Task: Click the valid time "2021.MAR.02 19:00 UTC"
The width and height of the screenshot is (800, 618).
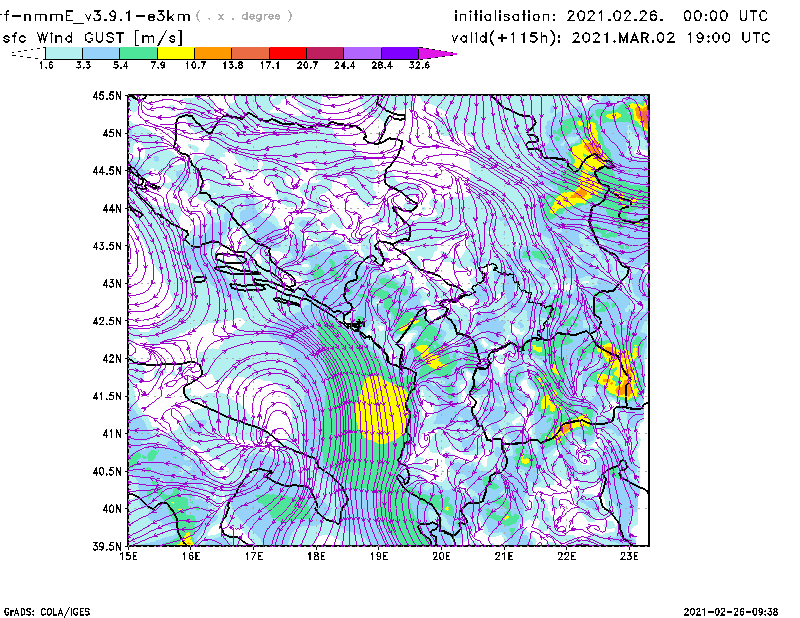Action: 671,38
